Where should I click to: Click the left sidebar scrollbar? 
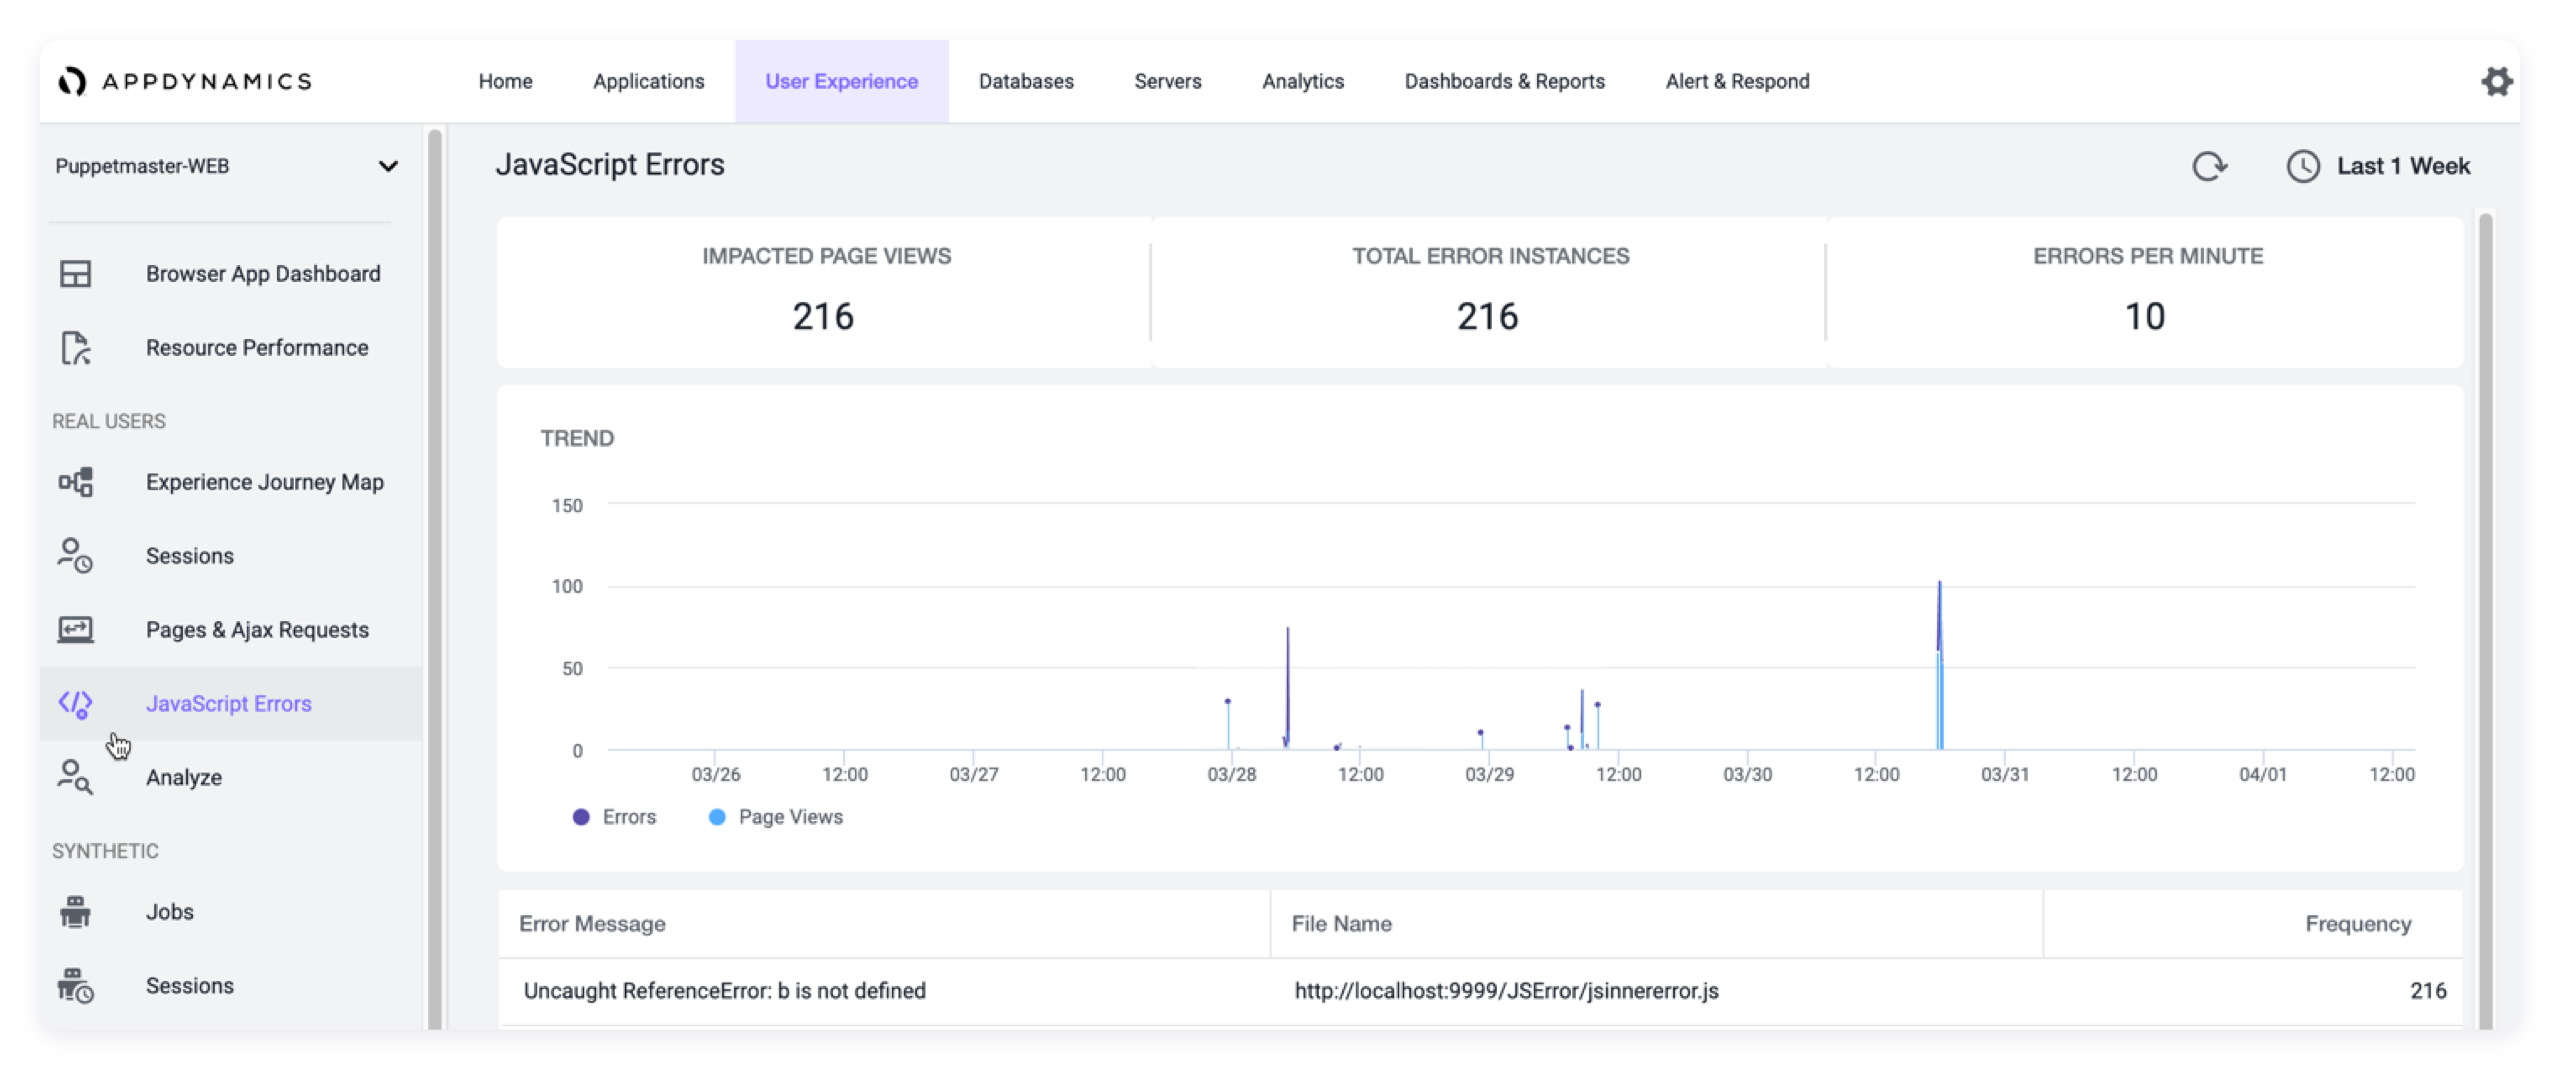pyautogui.click(x=434, y=577)
